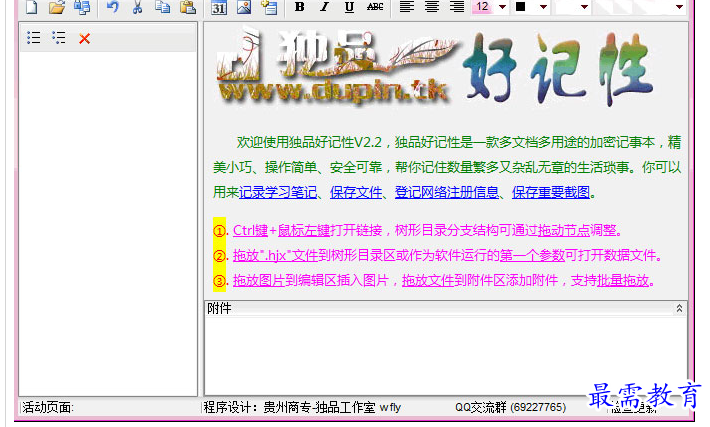The image size is (710, 427).
Task: Click the font size 12 box
Action: (x=483, y=7)
